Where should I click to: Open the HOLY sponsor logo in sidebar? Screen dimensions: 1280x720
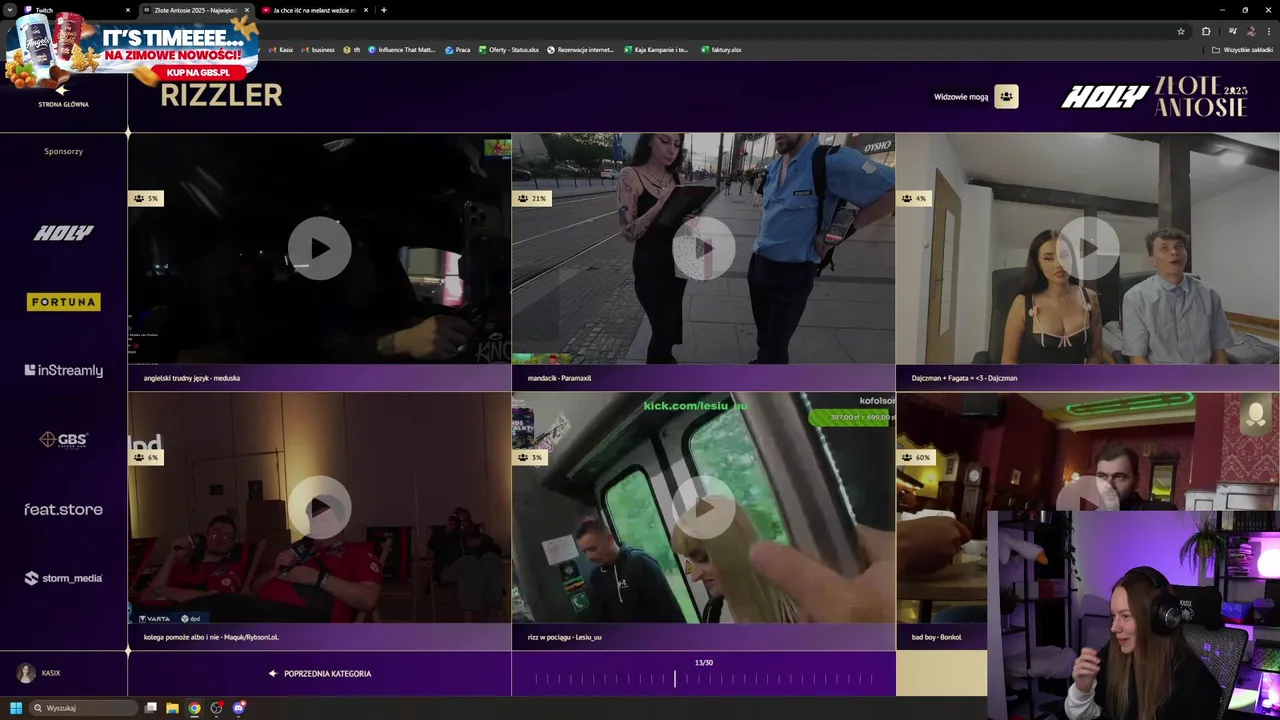(63, 233)
